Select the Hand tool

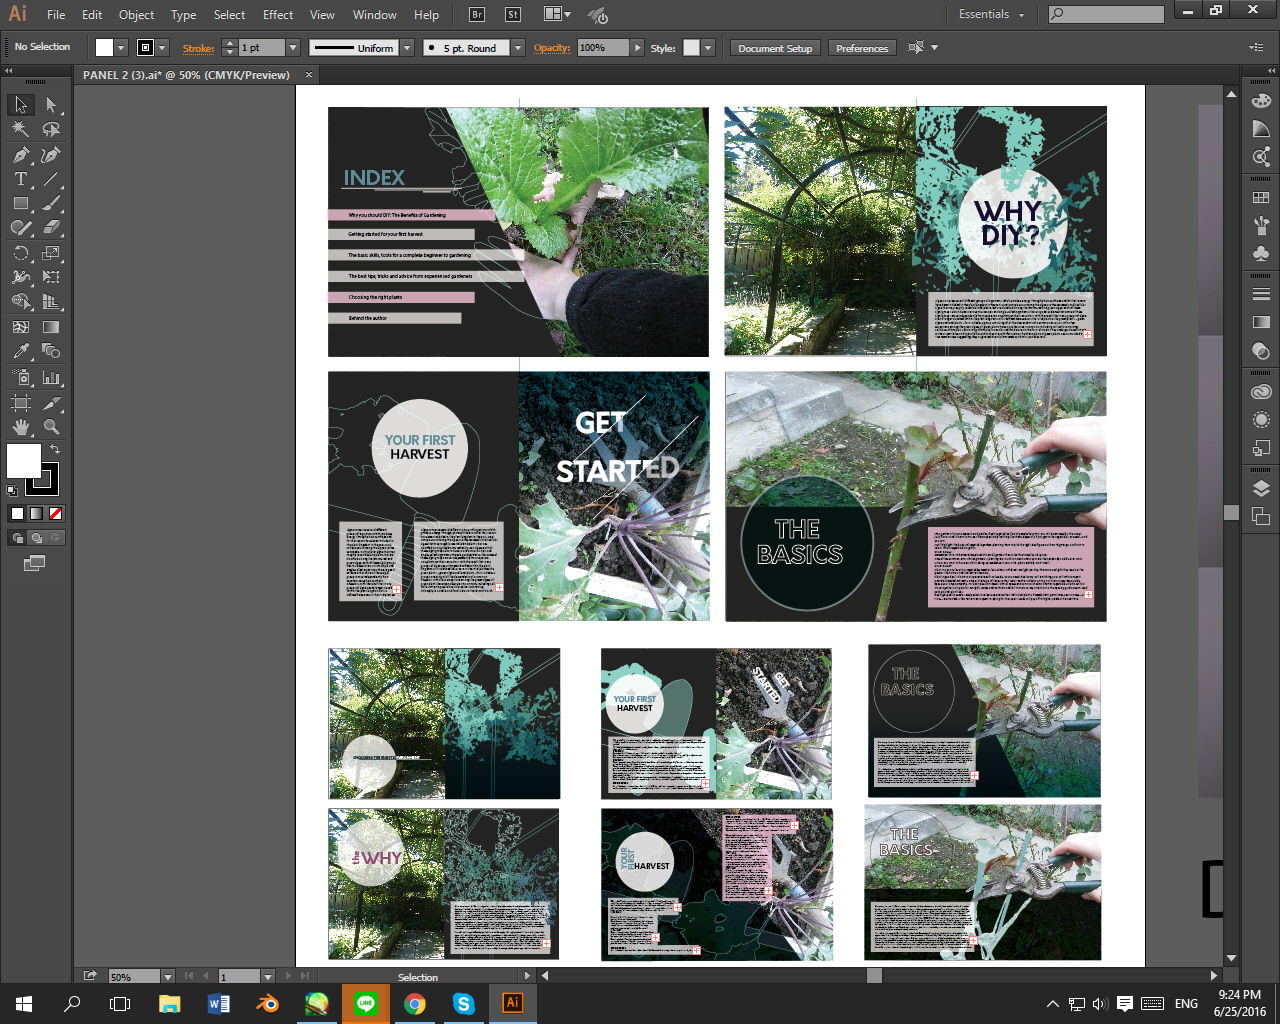click(20, 427)
